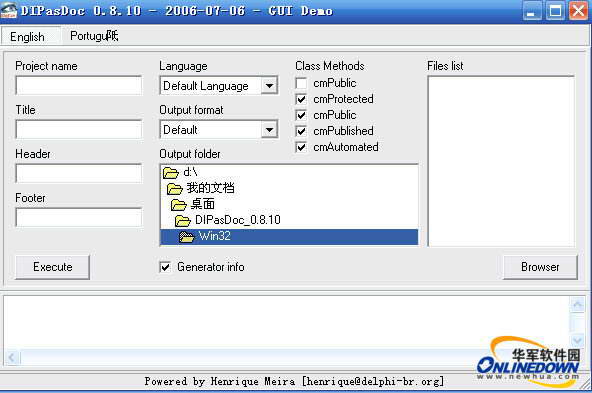The height and width of the screenshot is (393, 592).
Task: Click the open Win32 folder icon
Action: tap(187, 237)
